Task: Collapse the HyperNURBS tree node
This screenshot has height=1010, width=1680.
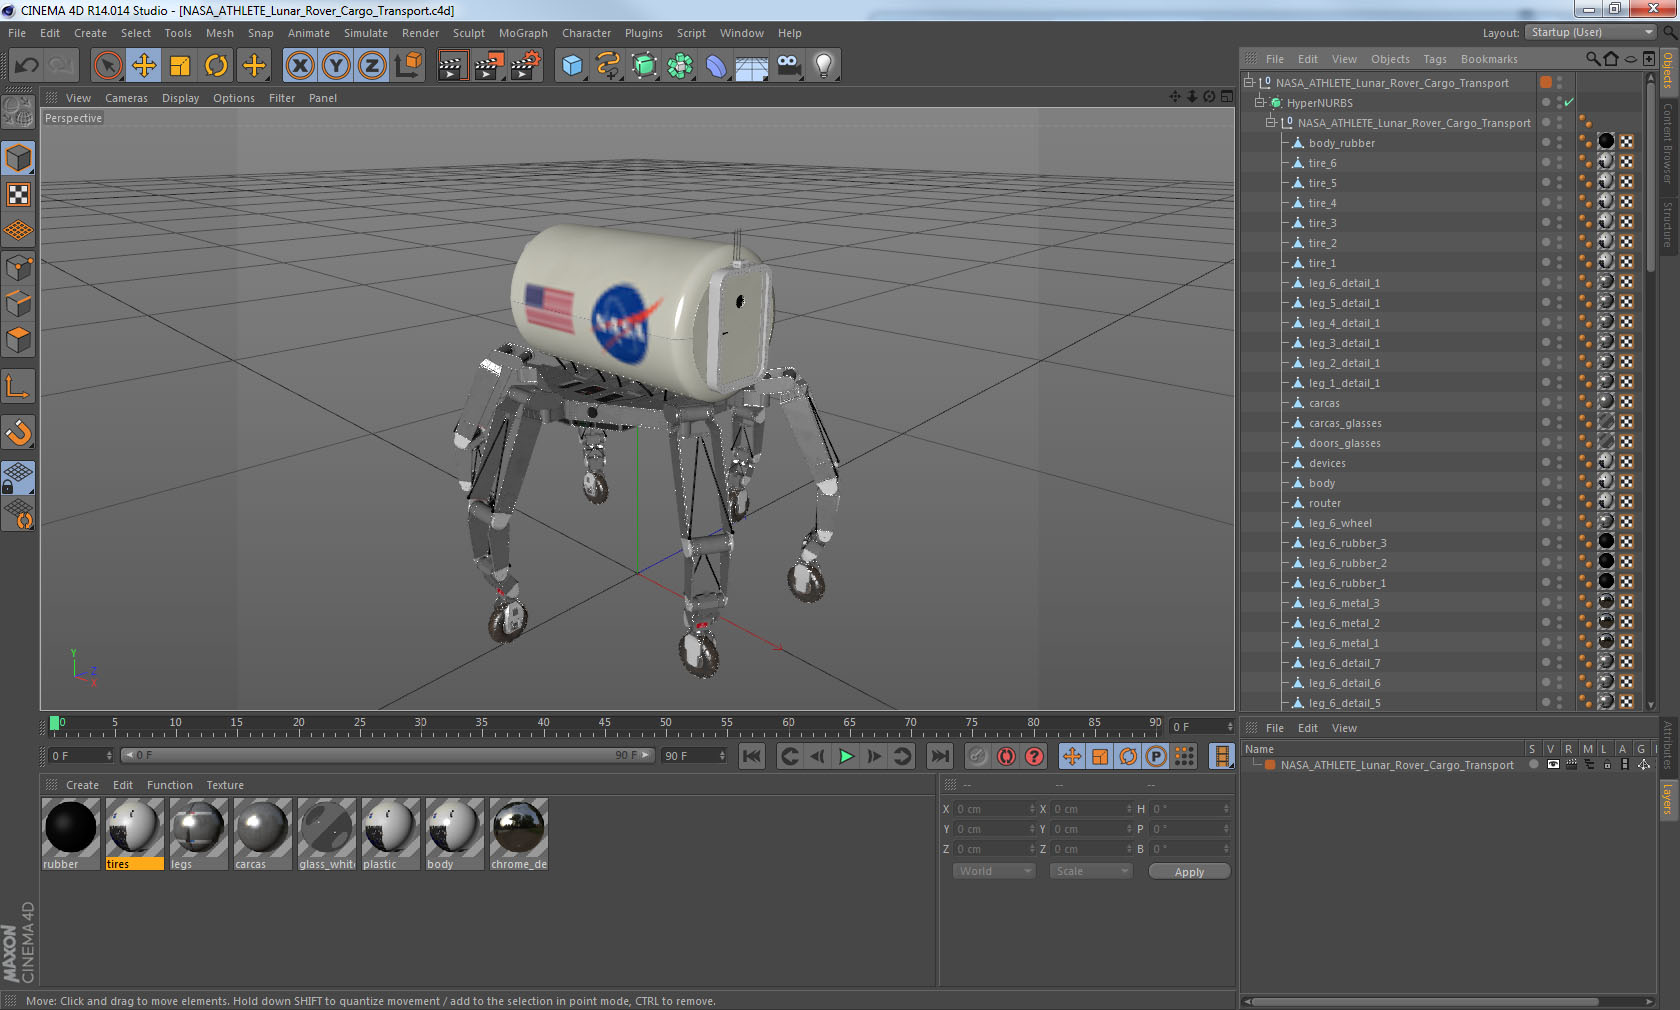Action: [1260, 102]
